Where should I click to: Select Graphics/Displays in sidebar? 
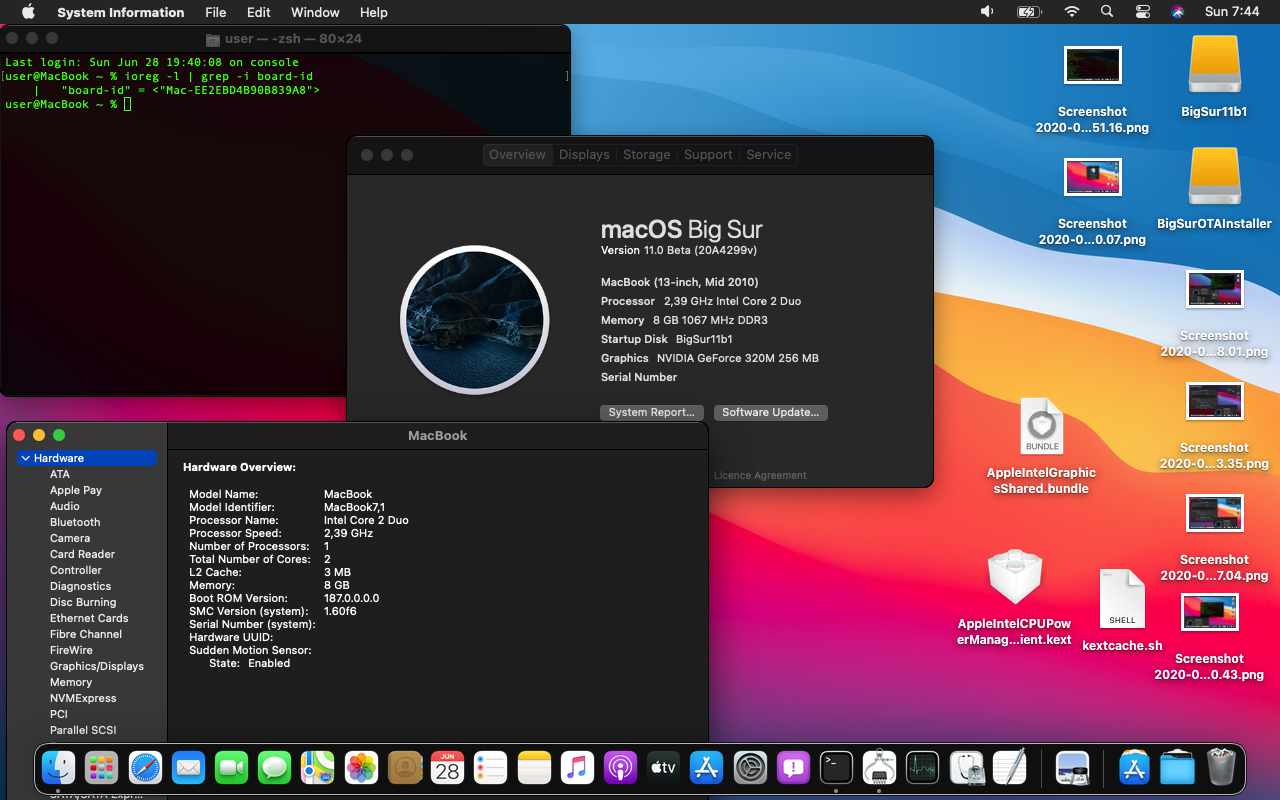(97, 666)
